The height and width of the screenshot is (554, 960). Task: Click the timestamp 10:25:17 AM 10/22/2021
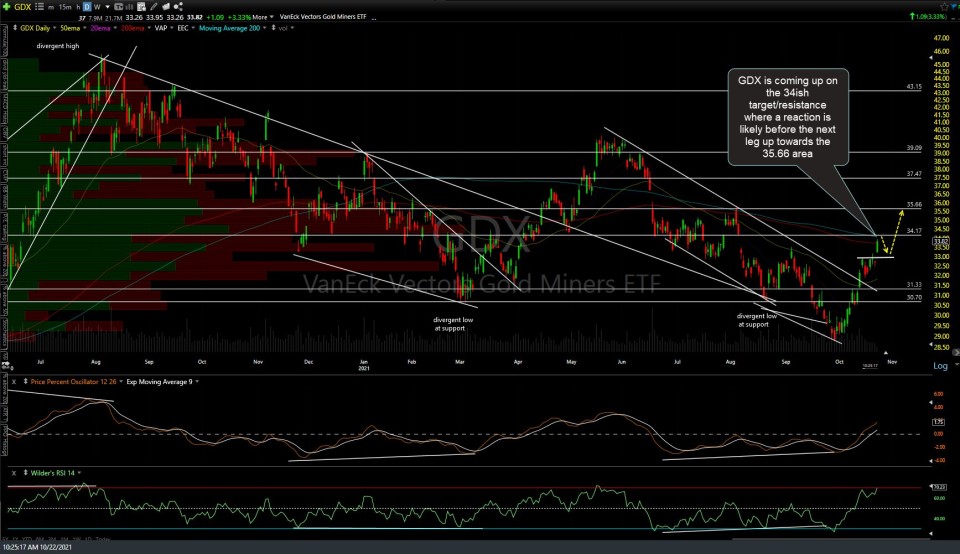pos(37,547)
